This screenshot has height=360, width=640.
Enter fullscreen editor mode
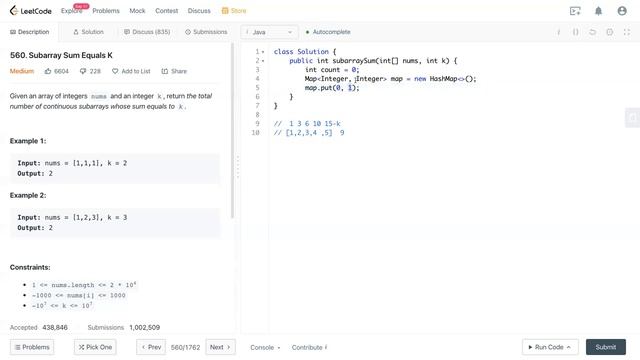tap(627, 32)
